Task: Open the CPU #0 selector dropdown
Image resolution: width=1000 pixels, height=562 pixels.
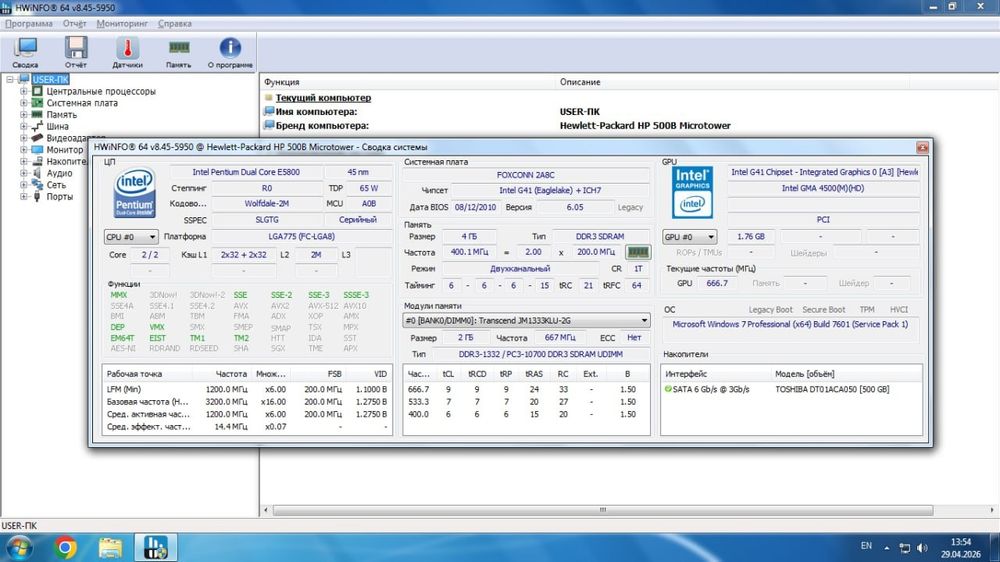Action: click(131, 237)
